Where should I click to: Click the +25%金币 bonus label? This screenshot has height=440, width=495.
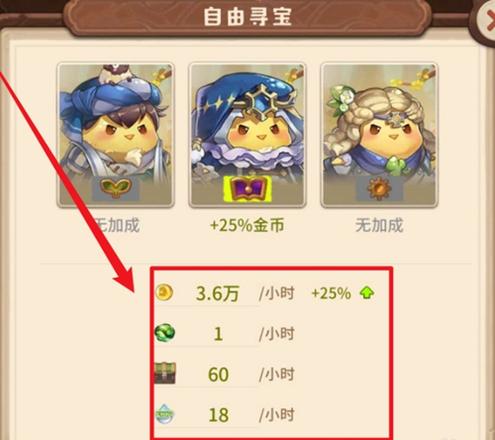coord(247,225)
